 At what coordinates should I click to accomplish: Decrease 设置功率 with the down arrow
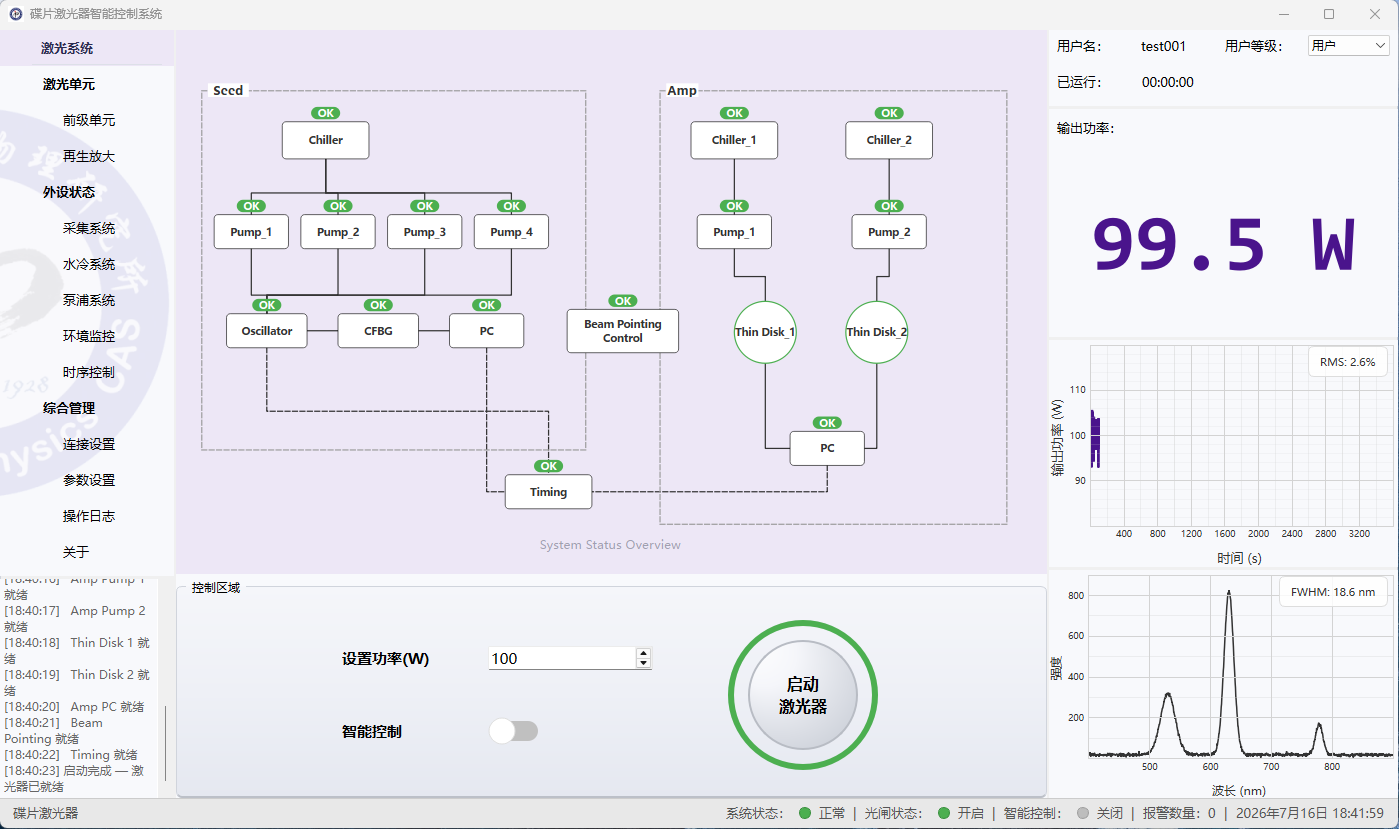(x=643, y=663)
